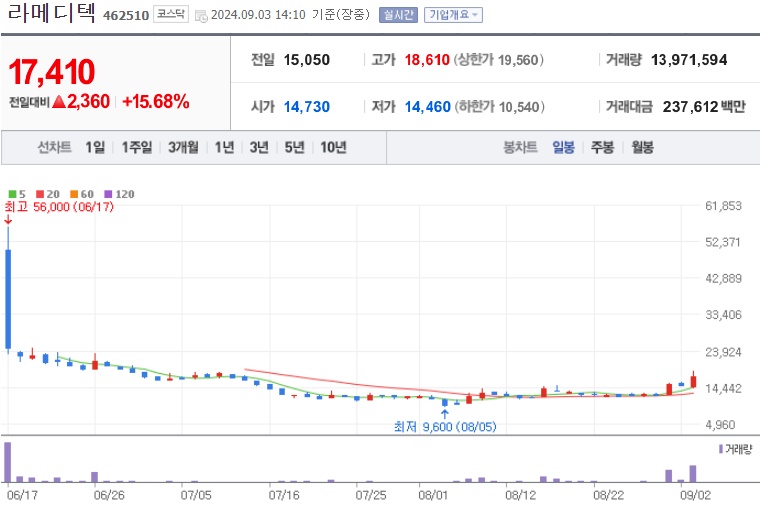Click the purple 120-day moving average swatch

(109, 194)
